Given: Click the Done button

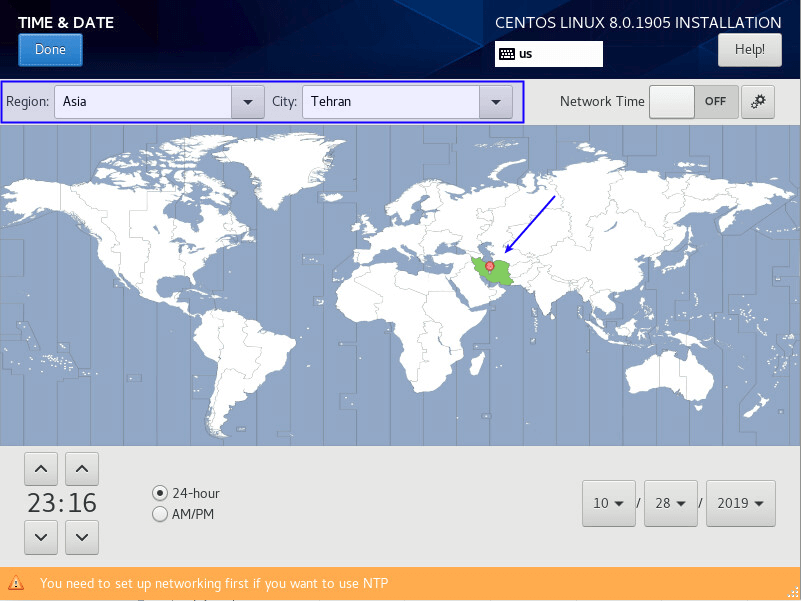Looking at the screenshot, I should (x=50, y=50).
